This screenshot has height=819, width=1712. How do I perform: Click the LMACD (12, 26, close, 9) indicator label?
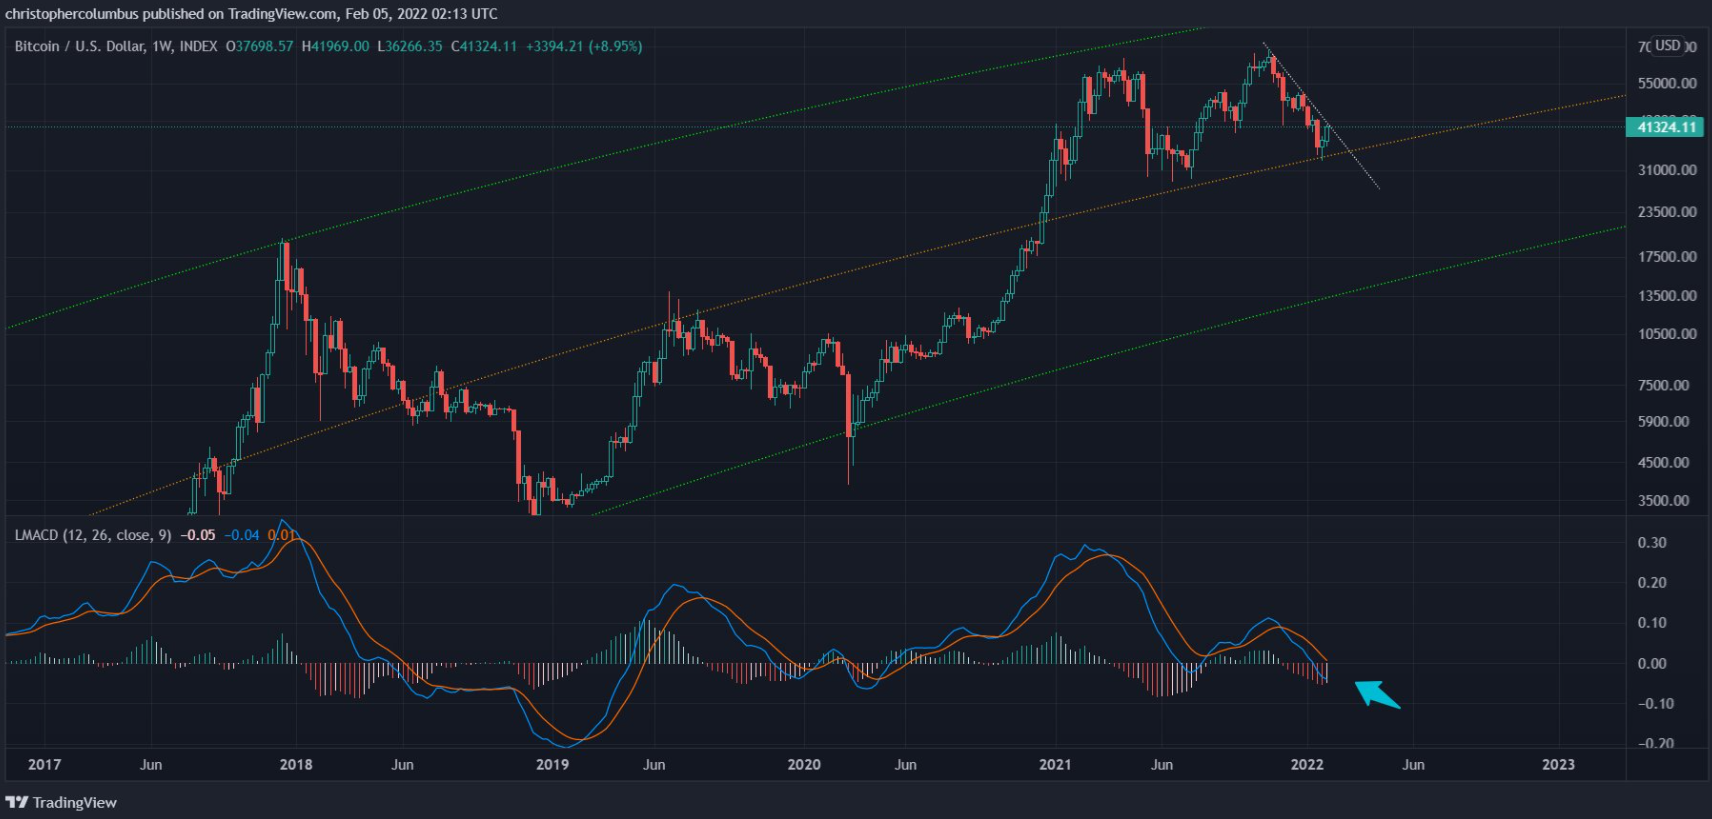(93, 535)
